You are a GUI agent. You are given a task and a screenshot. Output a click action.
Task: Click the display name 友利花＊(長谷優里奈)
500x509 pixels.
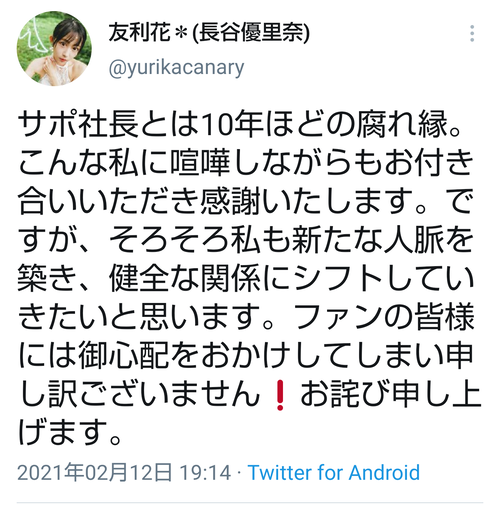pyautogui.click(x=209, y=33)
